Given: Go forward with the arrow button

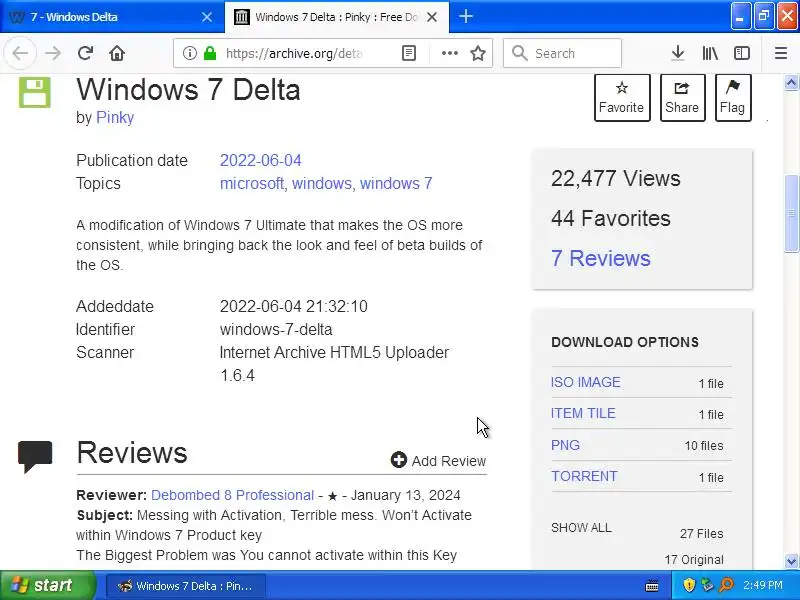Looking at the screenshot, I should point(53,53).
